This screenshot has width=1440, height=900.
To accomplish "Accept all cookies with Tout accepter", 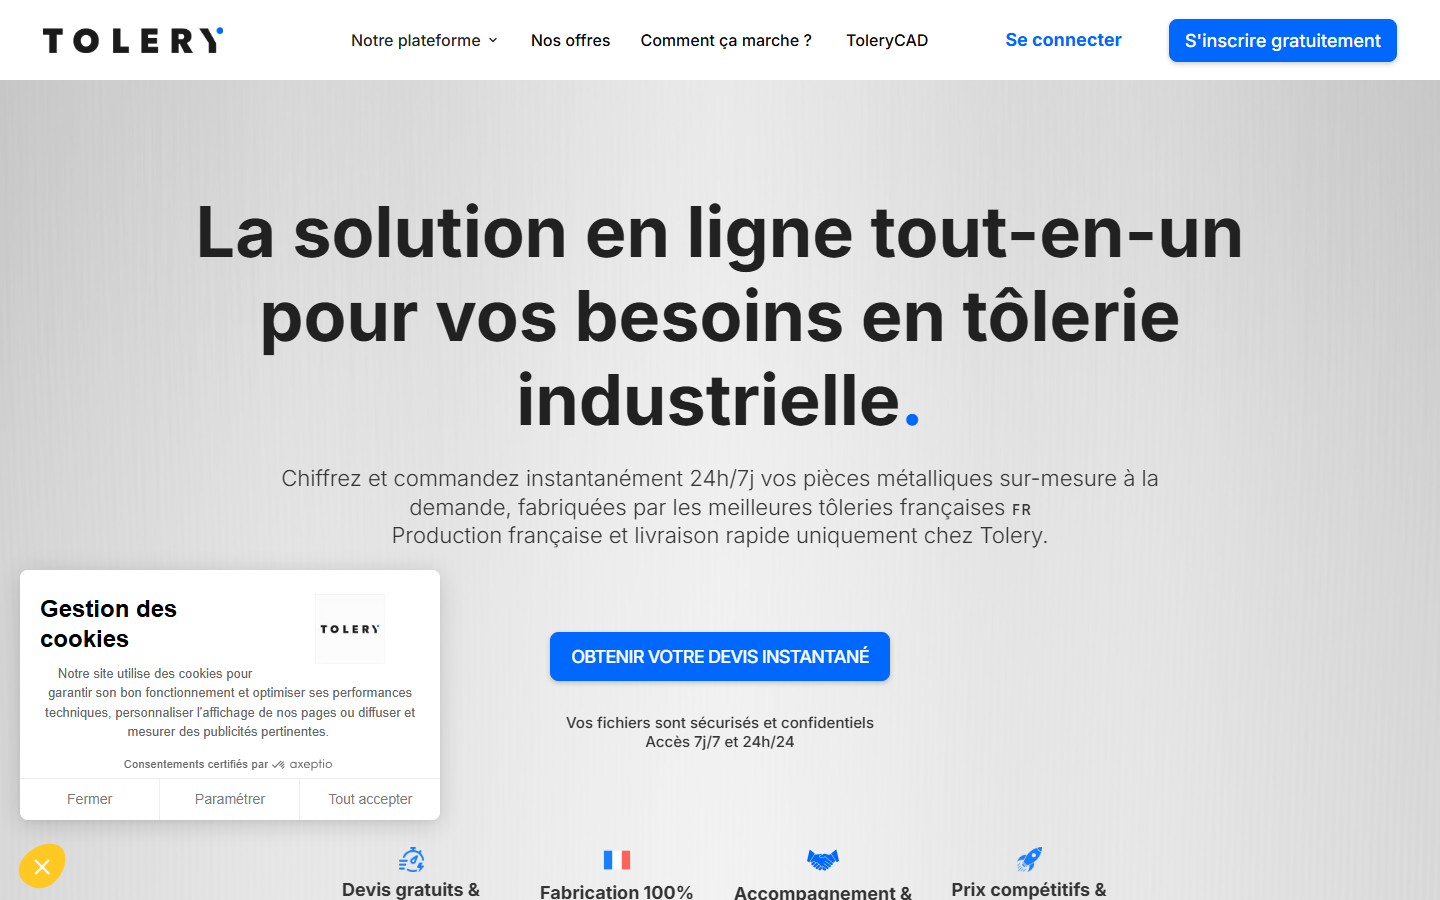I will coord(370,799).
